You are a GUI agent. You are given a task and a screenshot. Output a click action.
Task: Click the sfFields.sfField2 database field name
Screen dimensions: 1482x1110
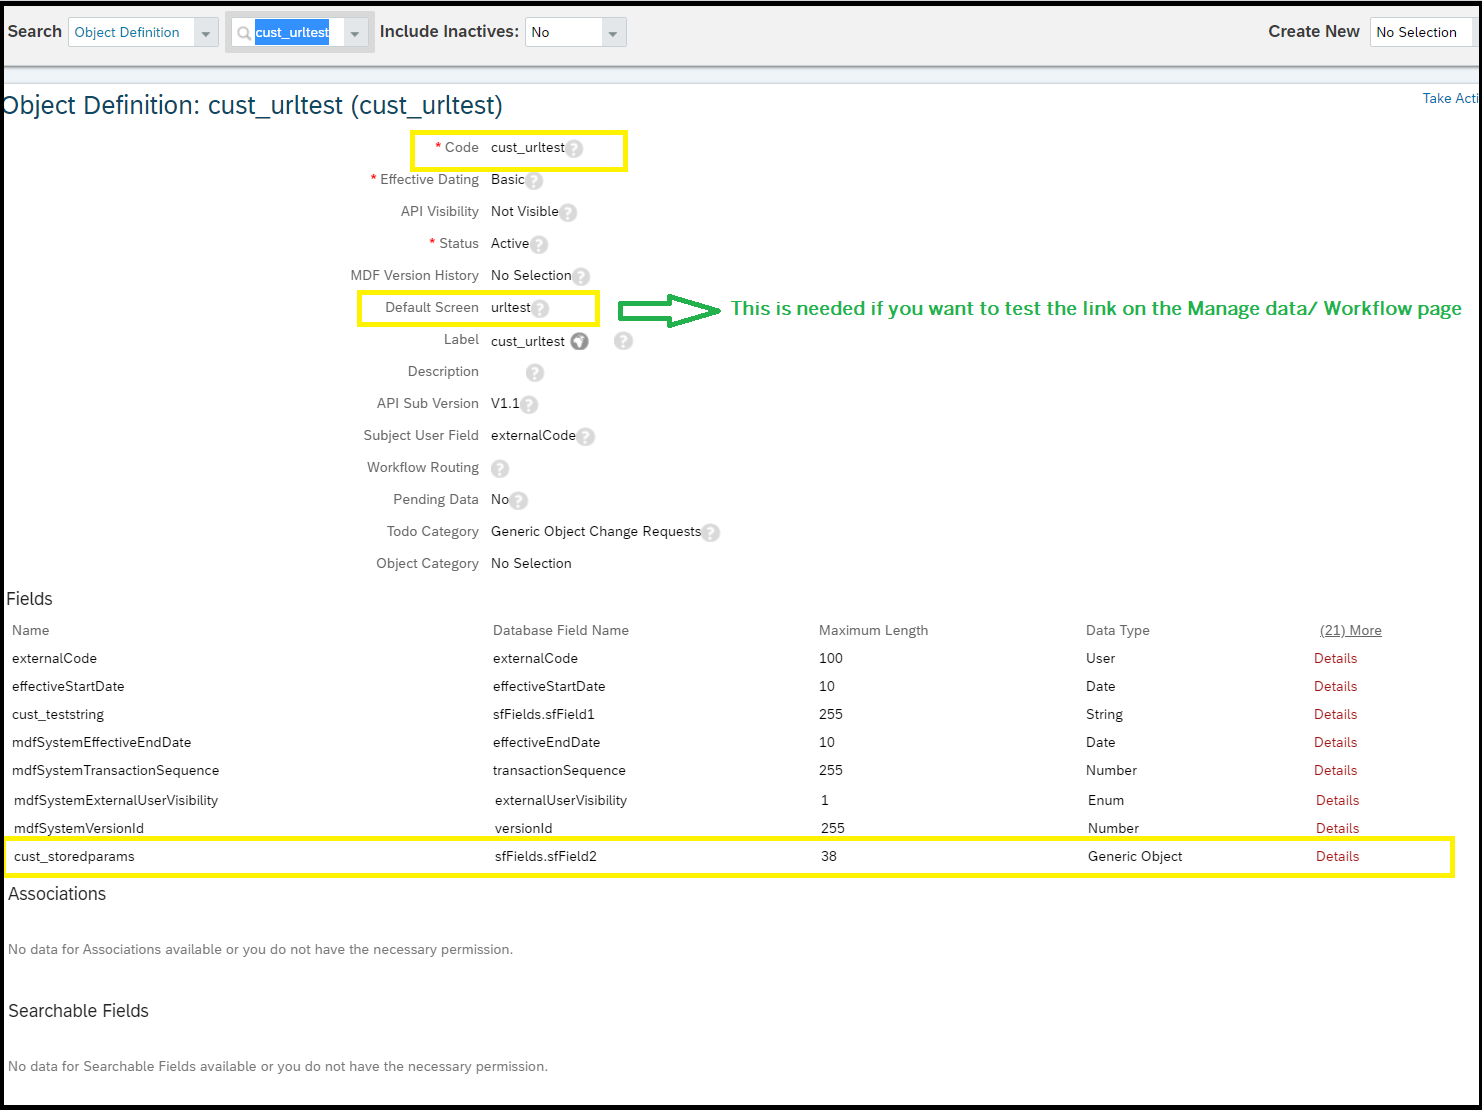546,856
